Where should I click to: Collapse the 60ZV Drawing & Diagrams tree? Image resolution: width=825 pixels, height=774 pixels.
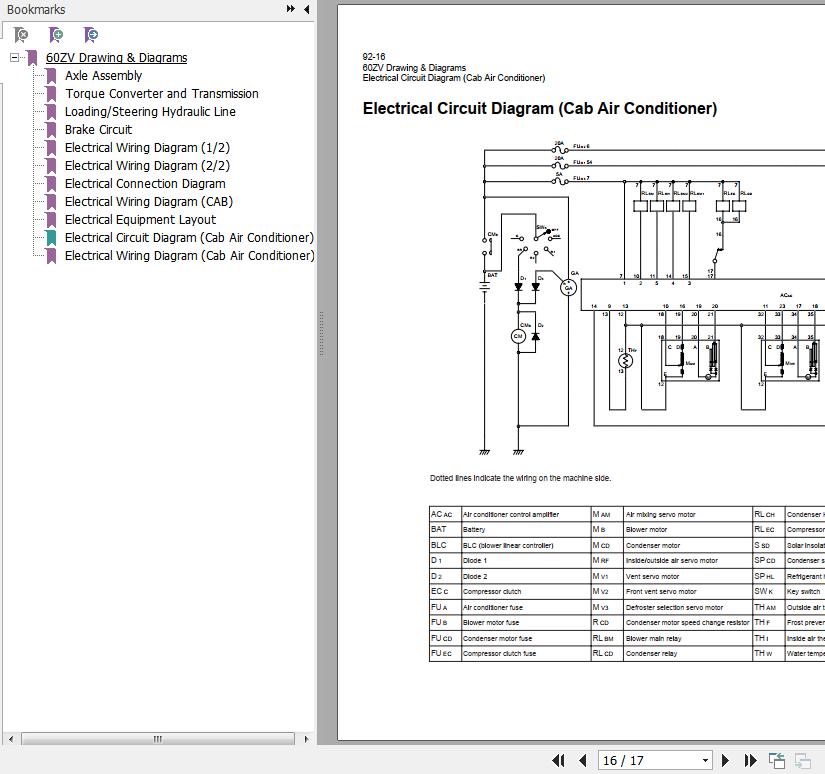pos(15,58)
